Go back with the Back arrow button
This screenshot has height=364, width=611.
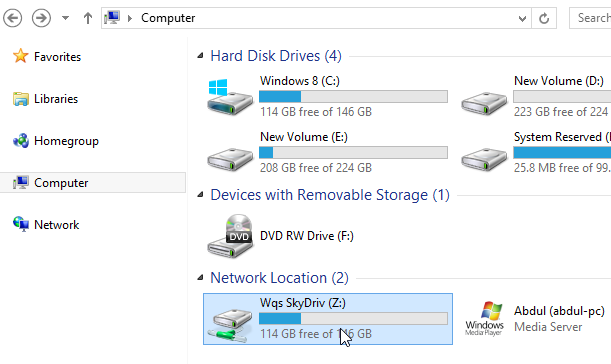[x=12, y=18]
